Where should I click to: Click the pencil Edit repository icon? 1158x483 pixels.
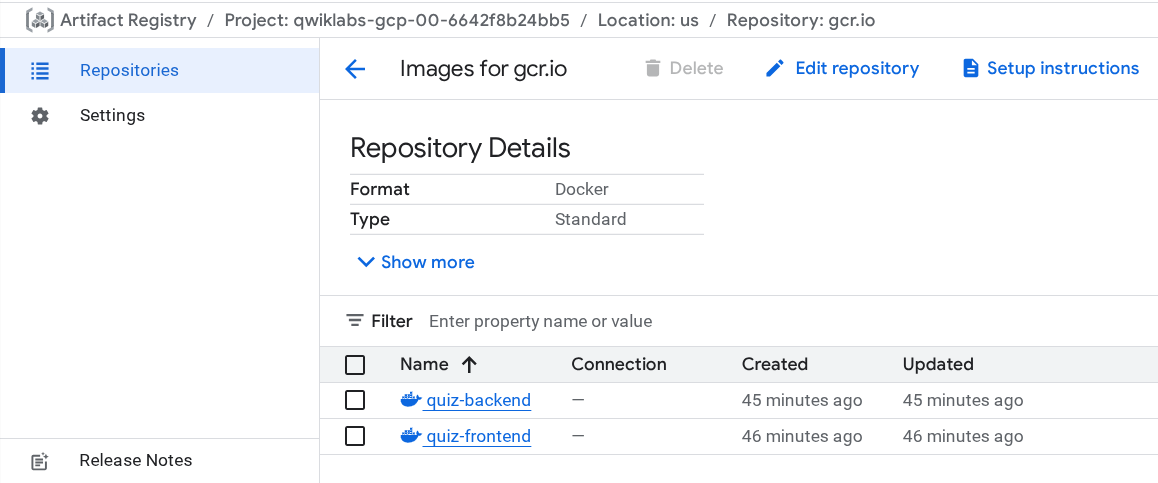774,69
